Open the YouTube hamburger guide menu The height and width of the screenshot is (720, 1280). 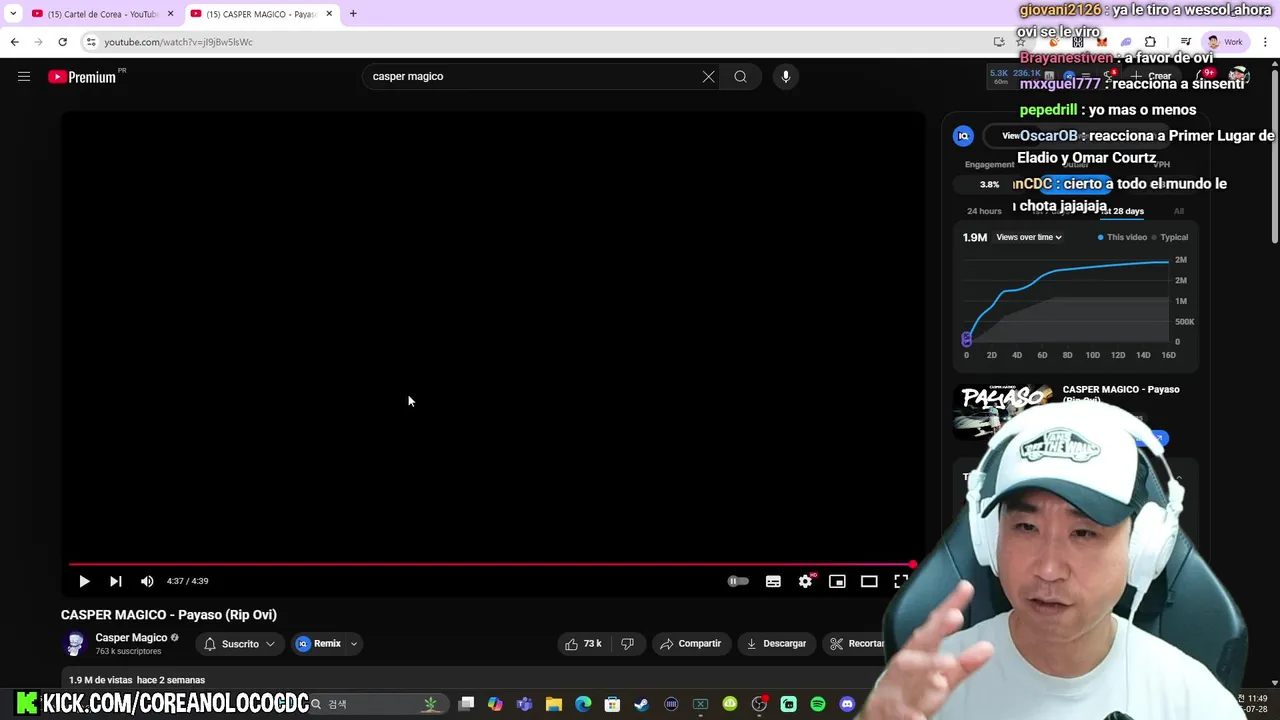pyautogui.click(x=24, y=77)
